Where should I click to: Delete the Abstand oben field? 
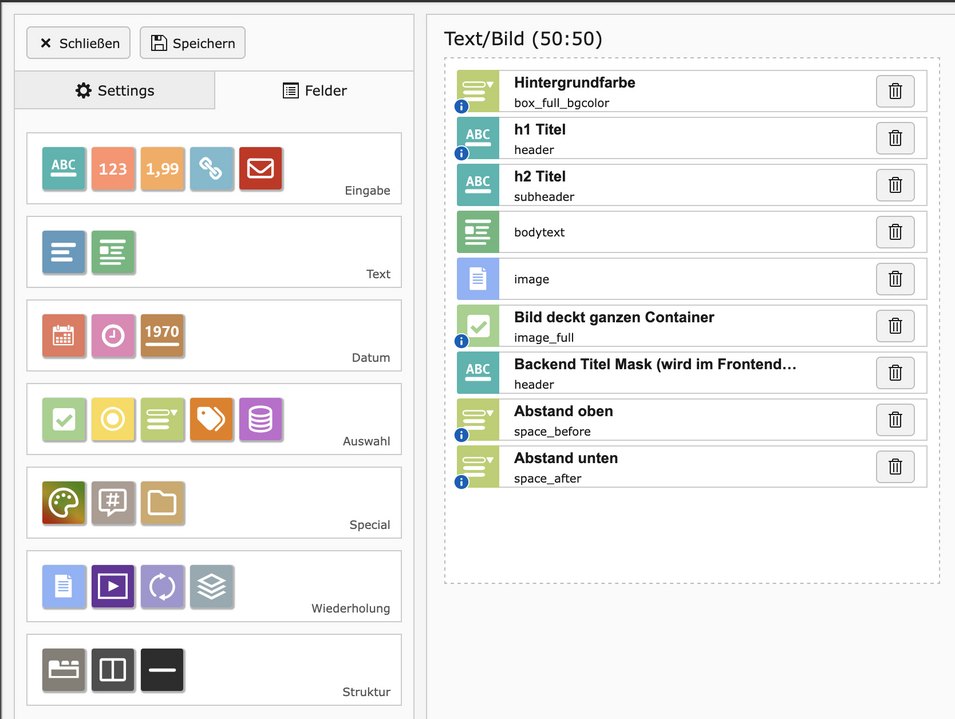pos(895,419)
